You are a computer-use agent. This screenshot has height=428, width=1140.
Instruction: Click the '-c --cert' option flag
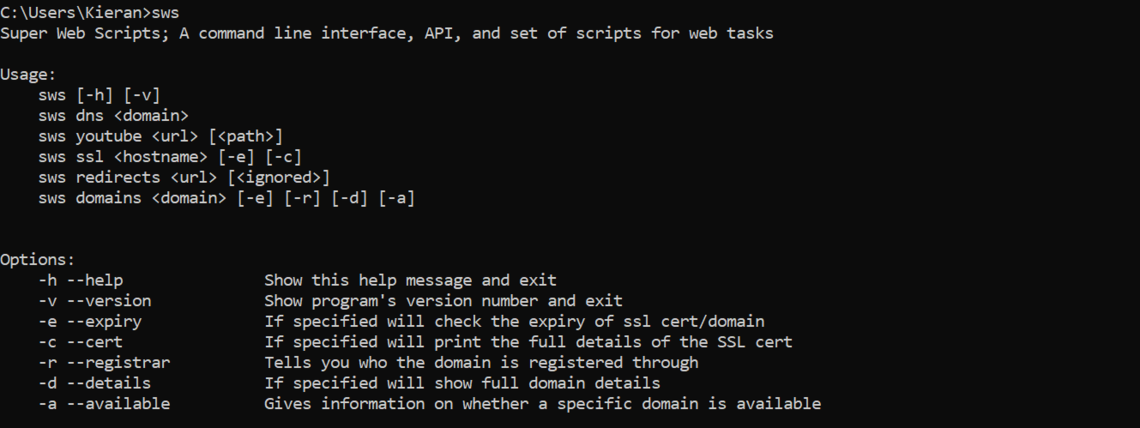[80, 342]
